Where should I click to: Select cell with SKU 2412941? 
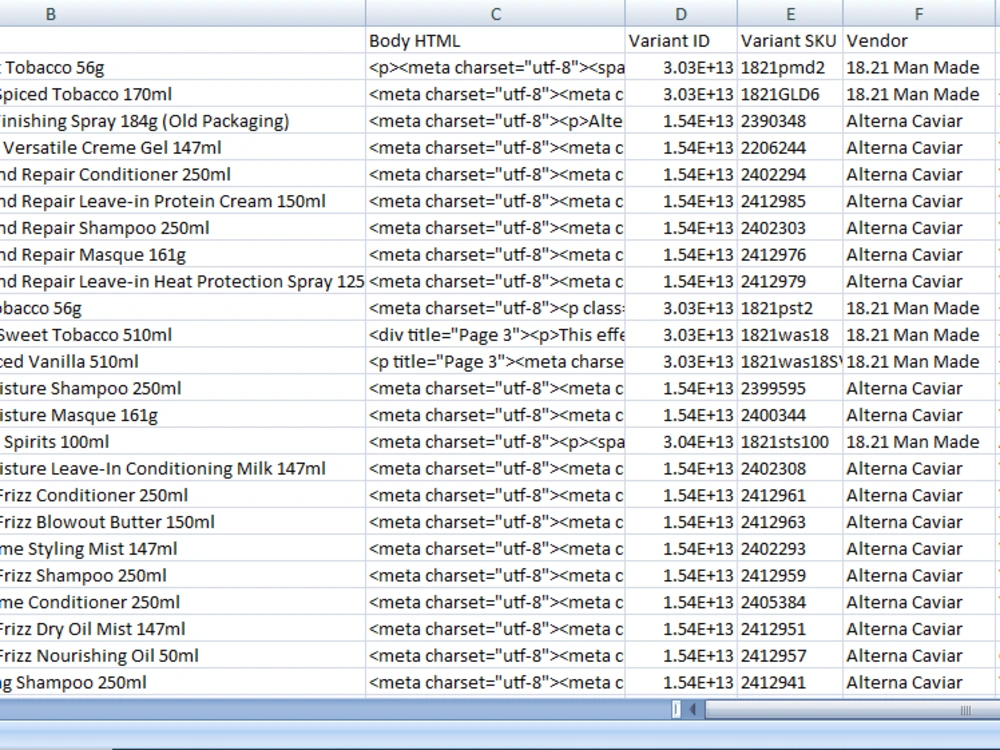pyautogui.click(x=790, y=682)
